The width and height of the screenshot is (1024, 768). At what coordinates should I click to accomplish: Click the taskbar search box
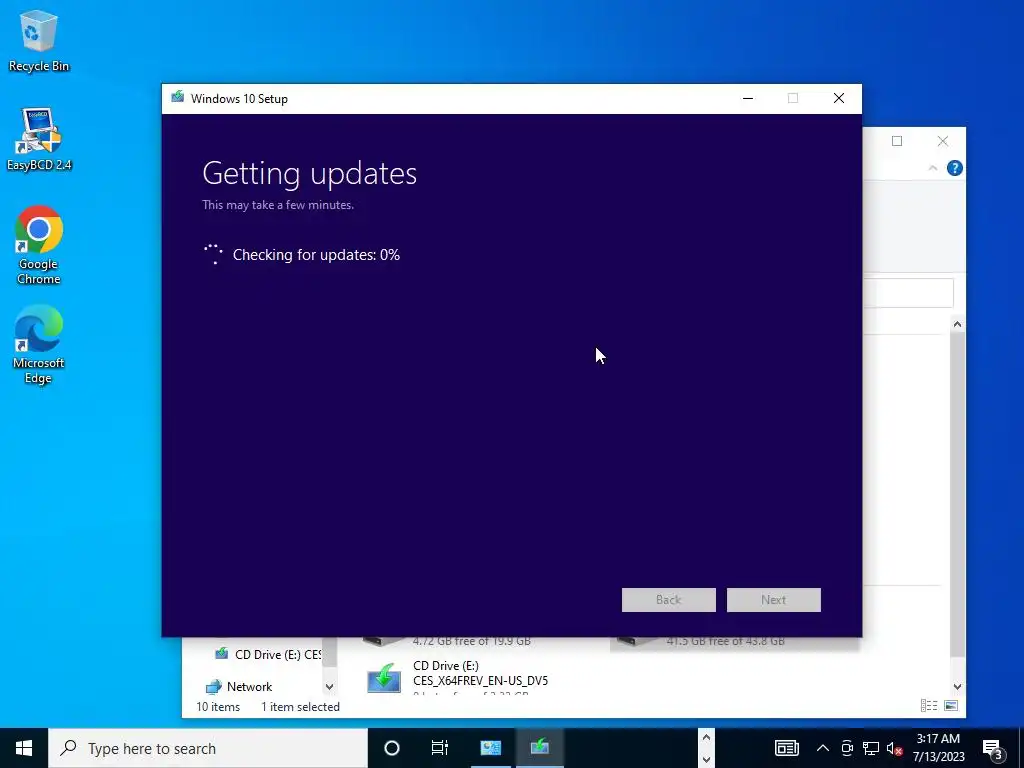coord(208,748)
